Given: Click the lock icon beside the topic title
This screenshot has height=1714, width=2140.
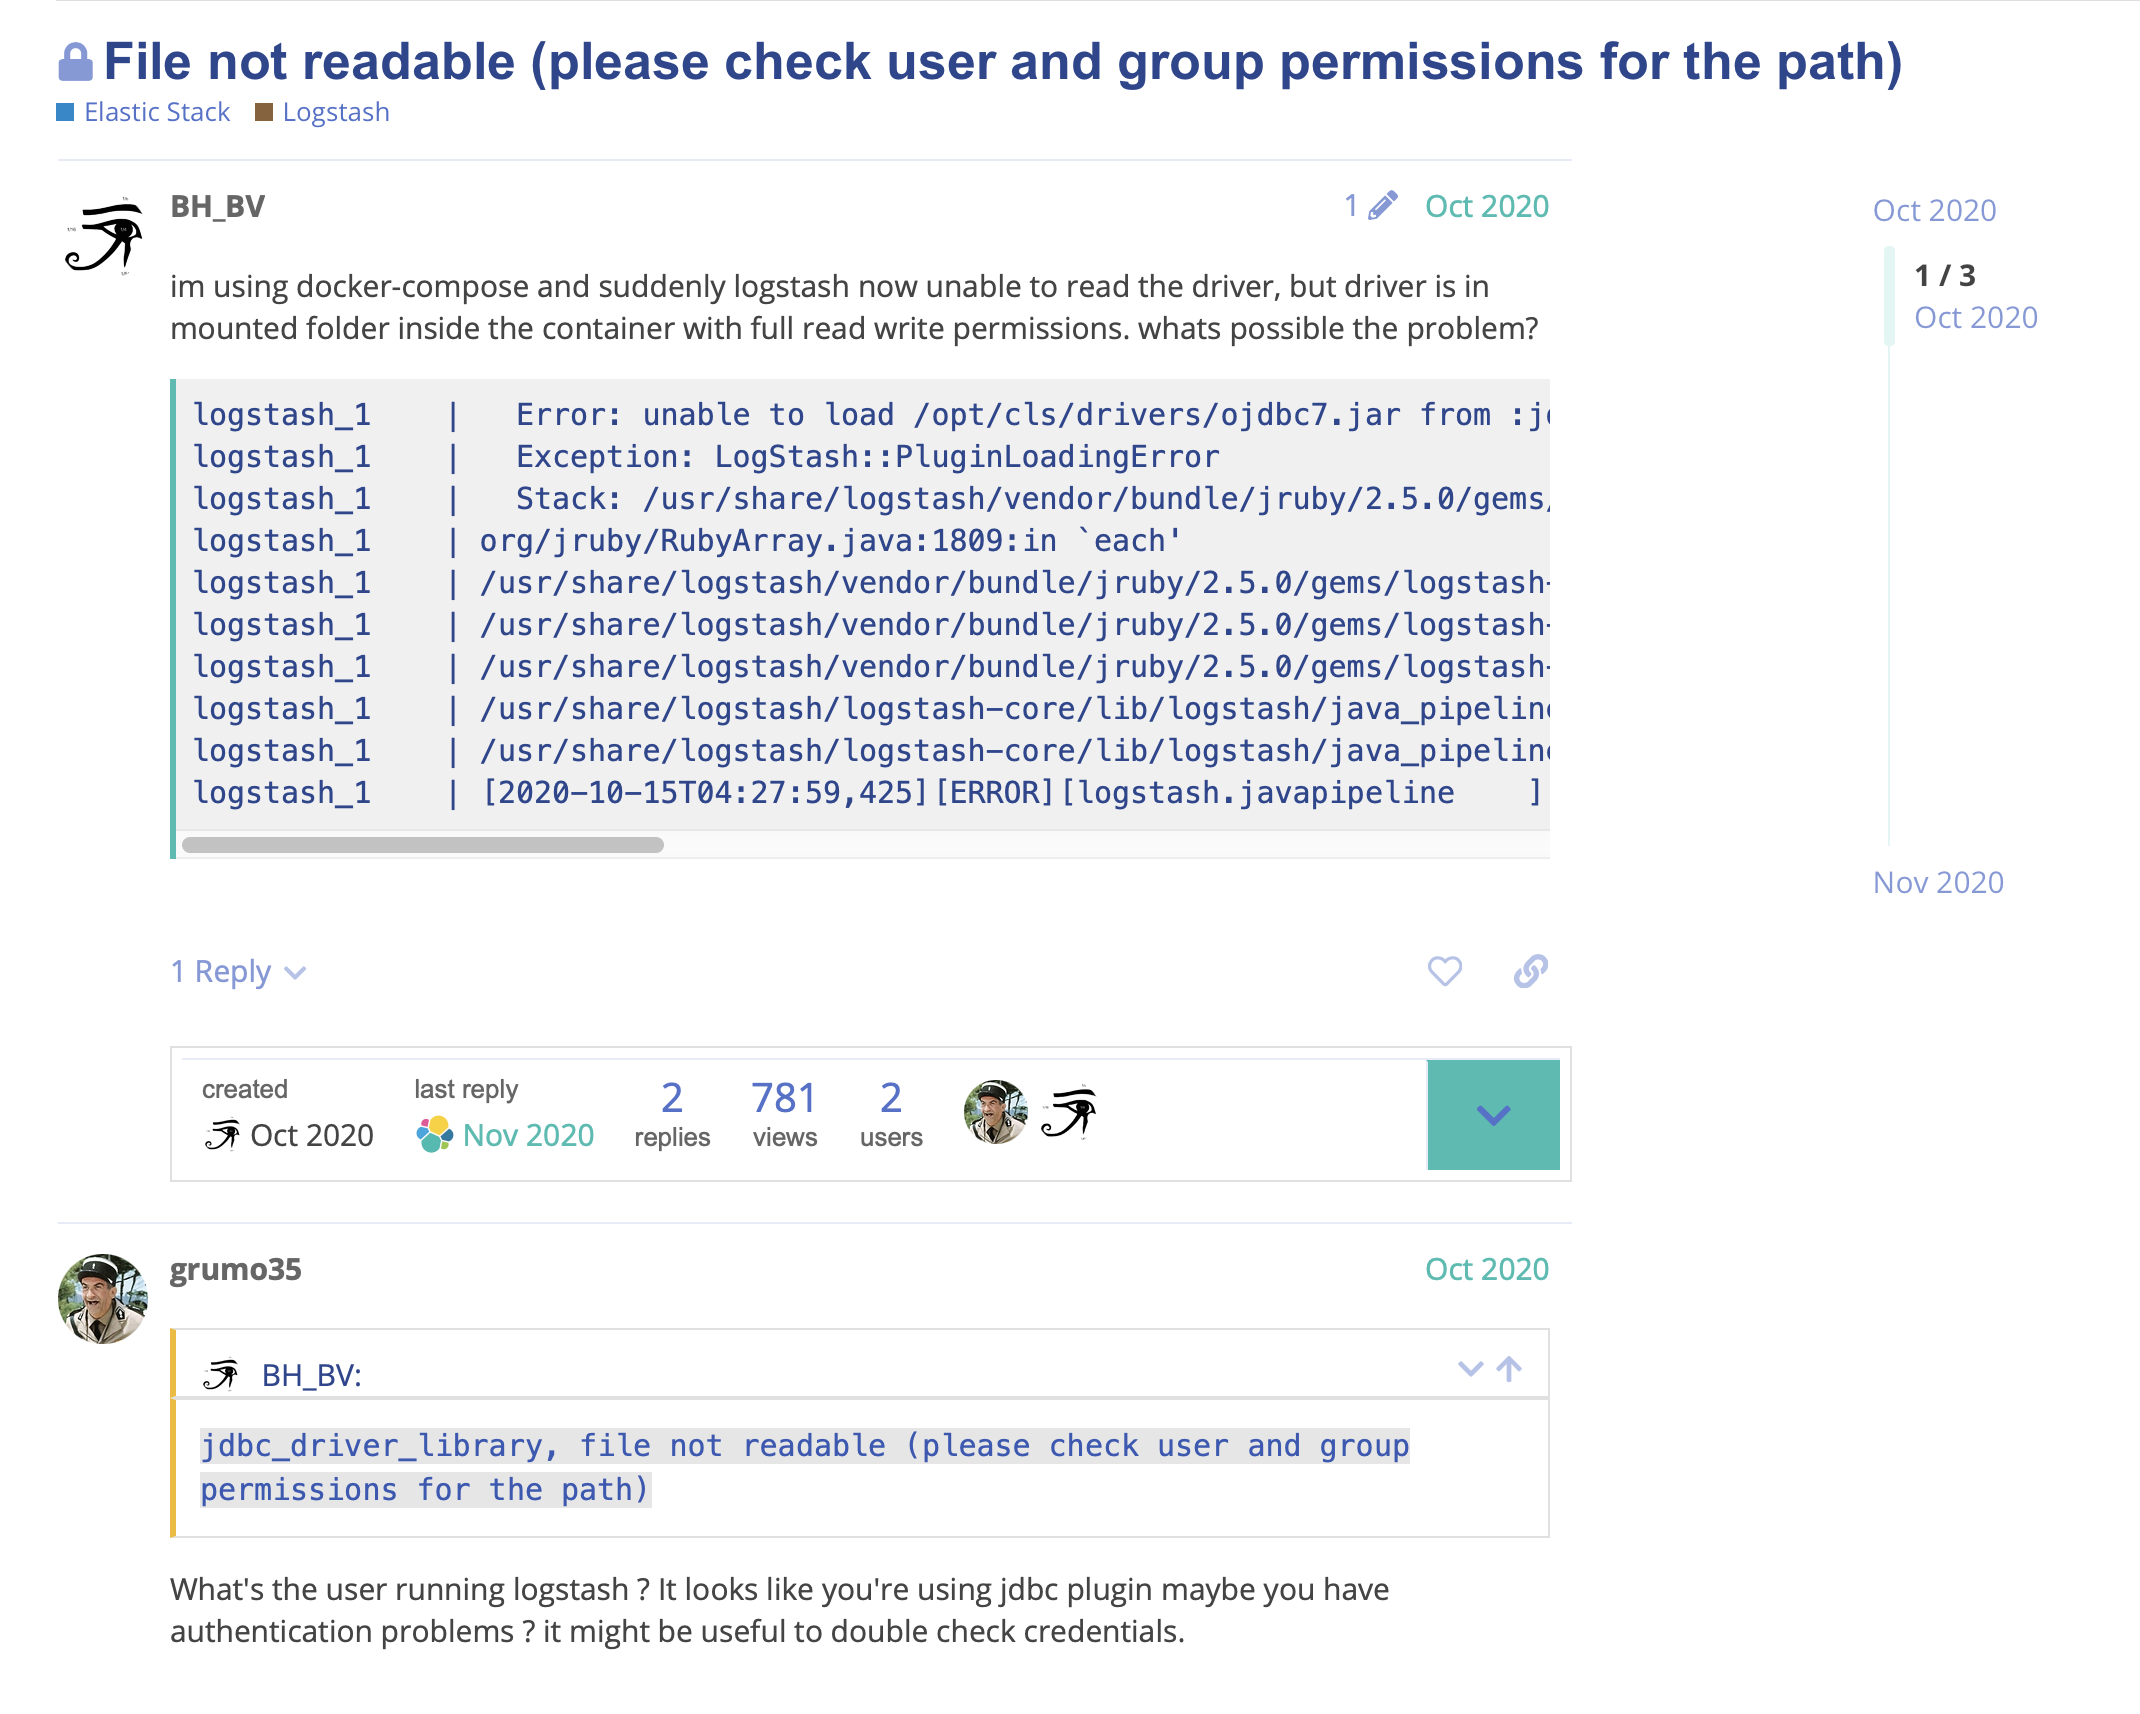Looking at the screenshot, I should coord(75,60).
